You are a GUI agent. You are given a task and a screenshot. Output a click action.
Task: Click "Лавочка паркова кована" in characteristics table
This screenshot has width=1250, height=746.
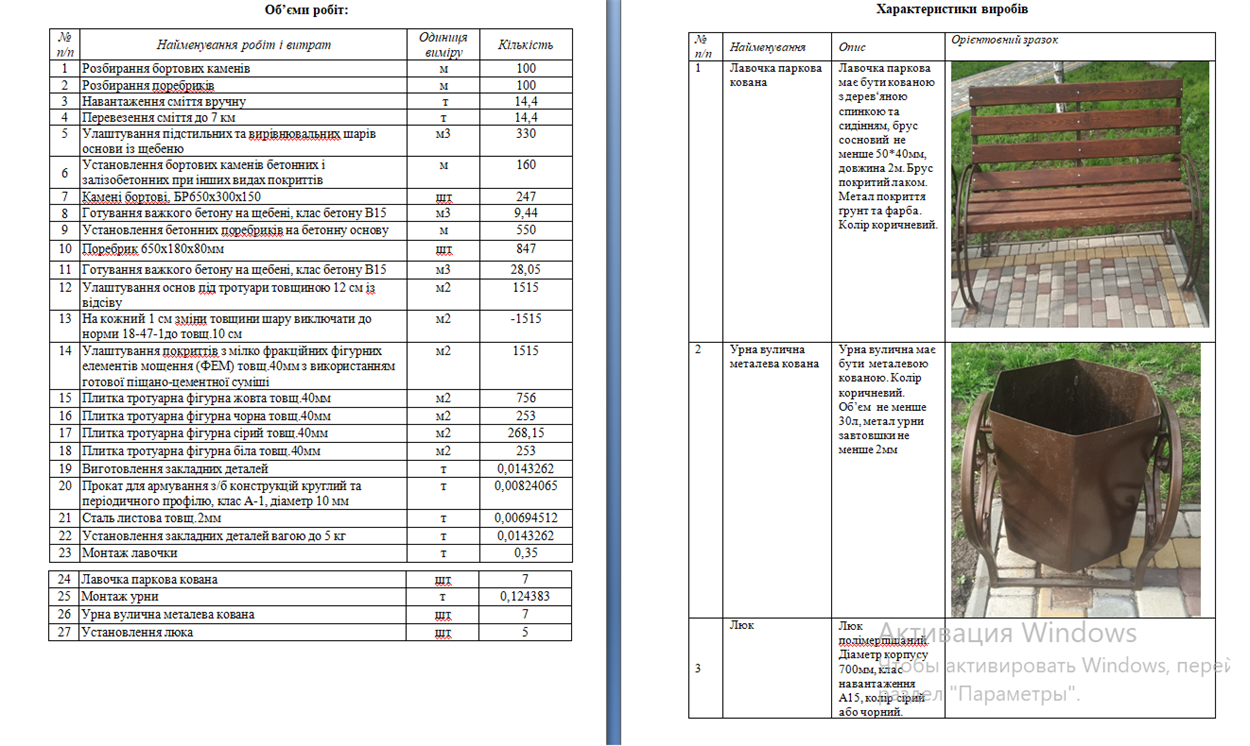(775, 75)
